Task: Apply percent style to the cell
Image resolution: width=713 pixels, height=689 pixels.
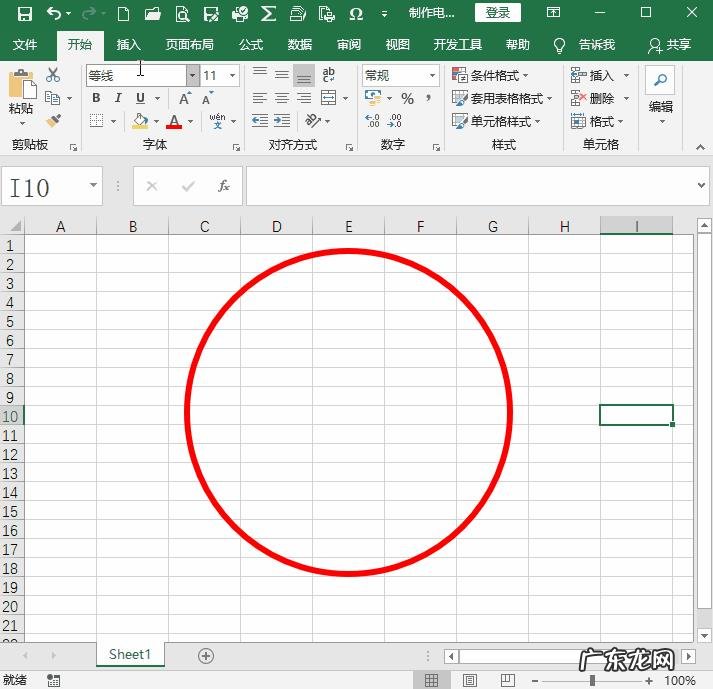Action: [x=407, y=98]
